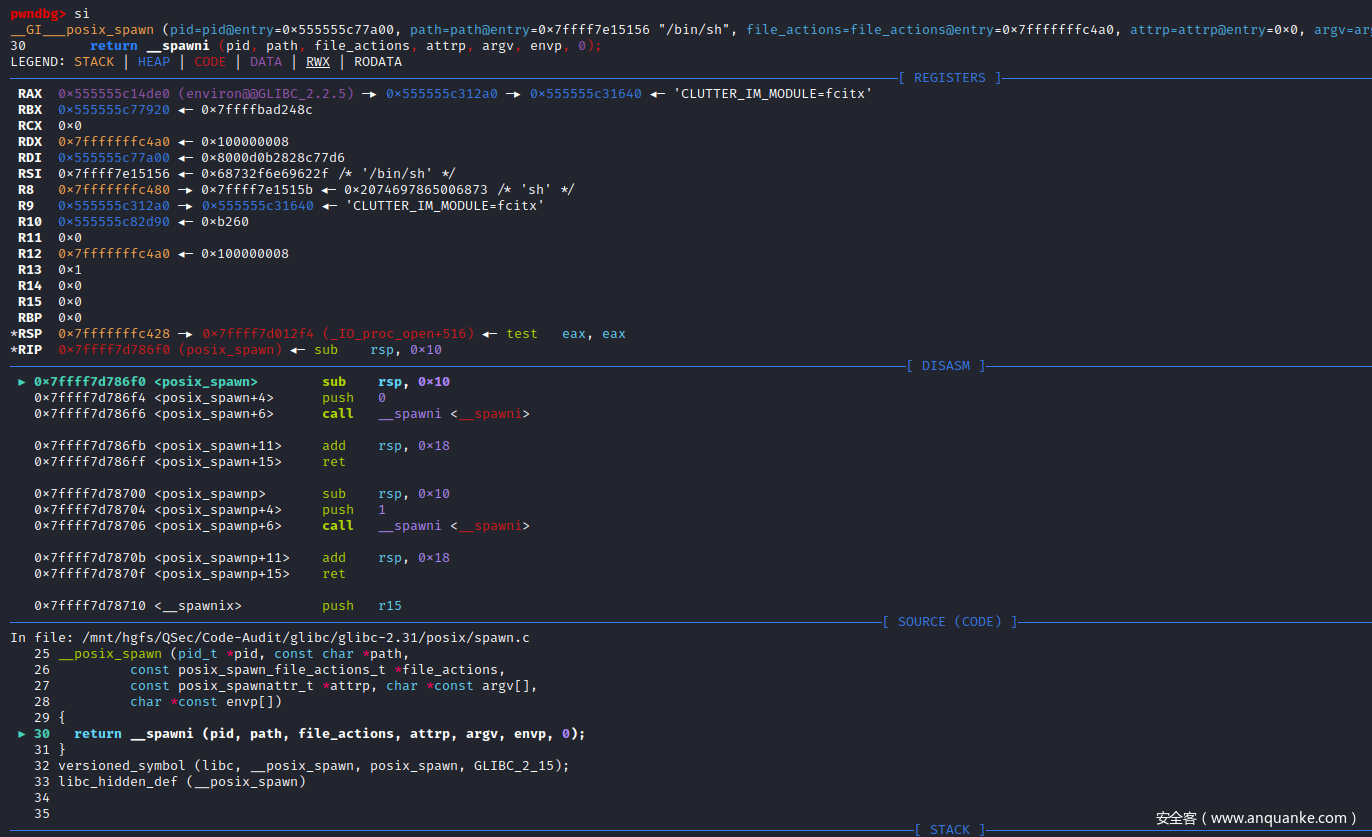
Task: Select the RDI register value 0x555555c77a00
Action: coord(113,158)
